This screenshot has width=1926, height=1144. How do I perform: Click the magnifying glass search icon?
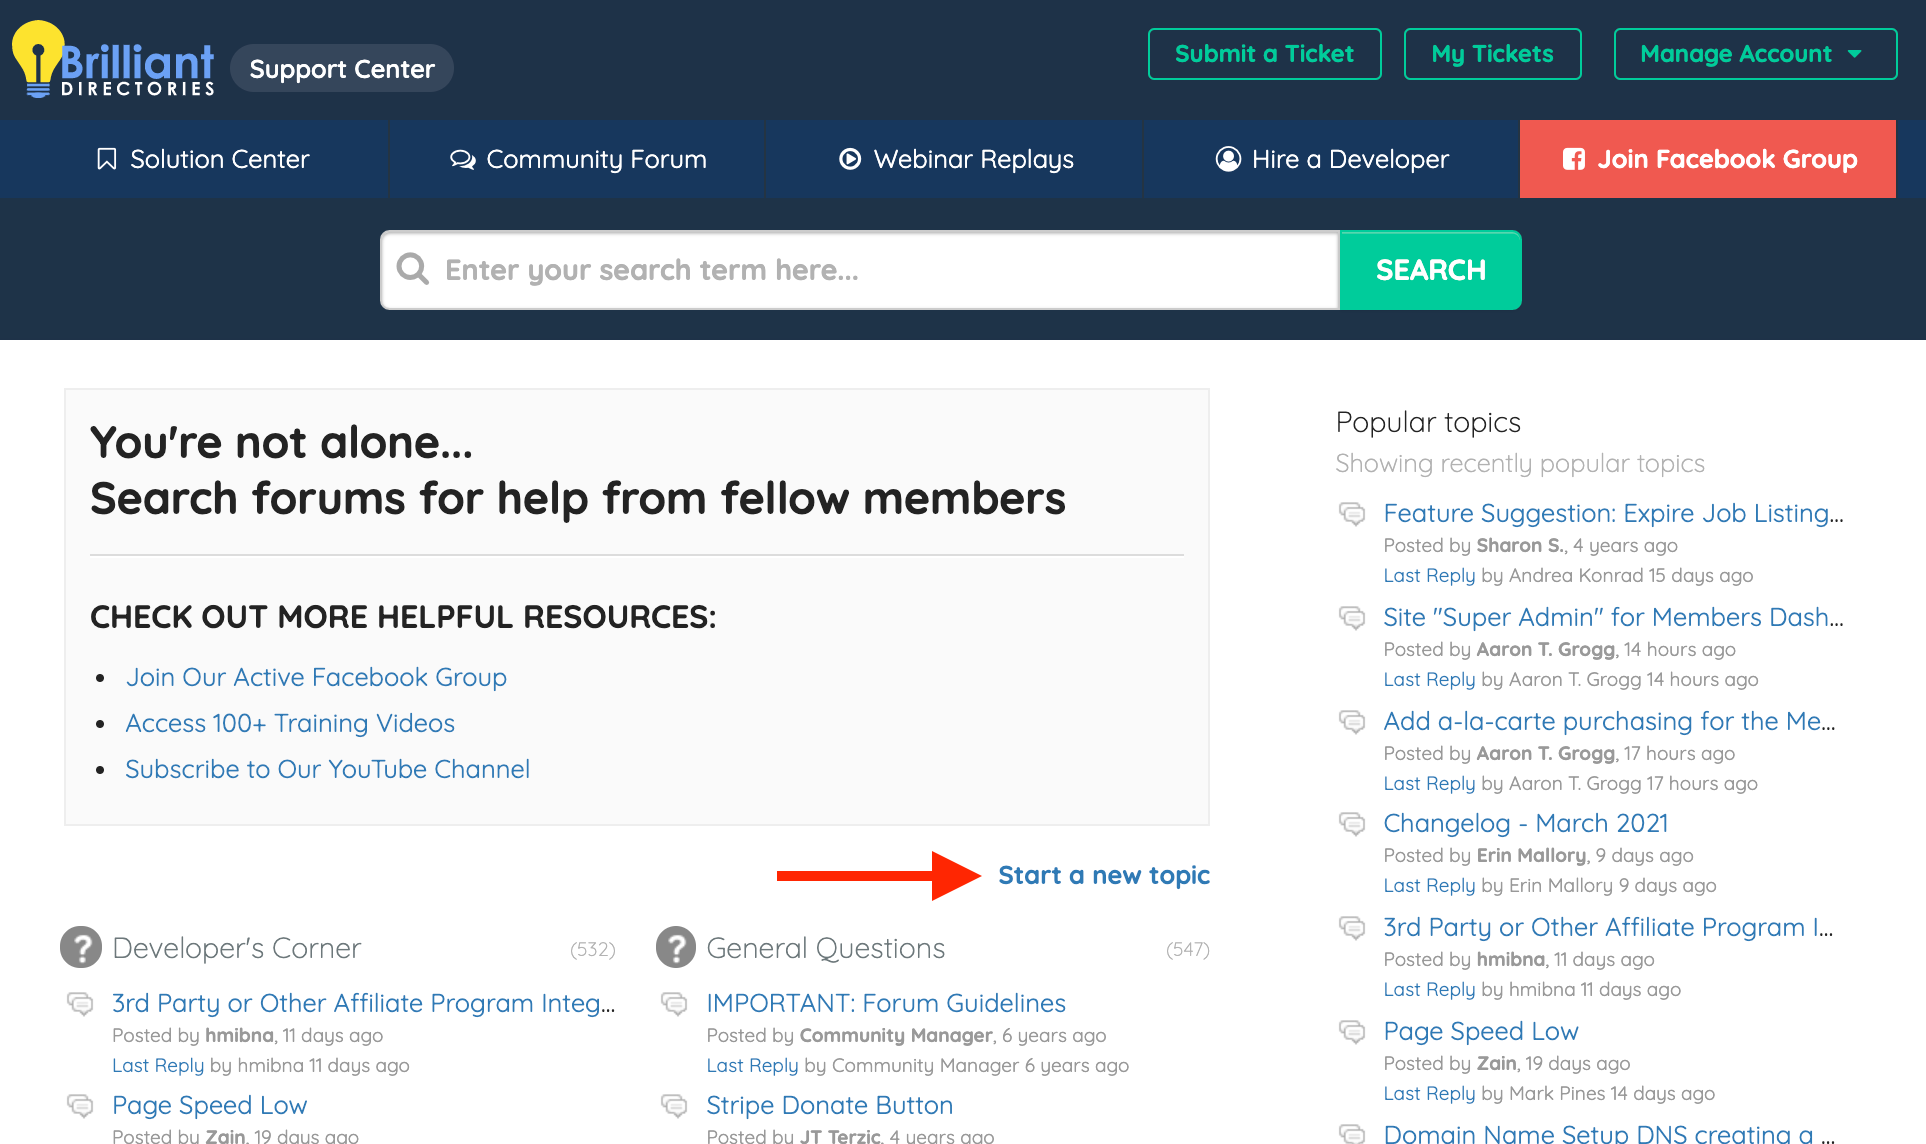point(412,270)
